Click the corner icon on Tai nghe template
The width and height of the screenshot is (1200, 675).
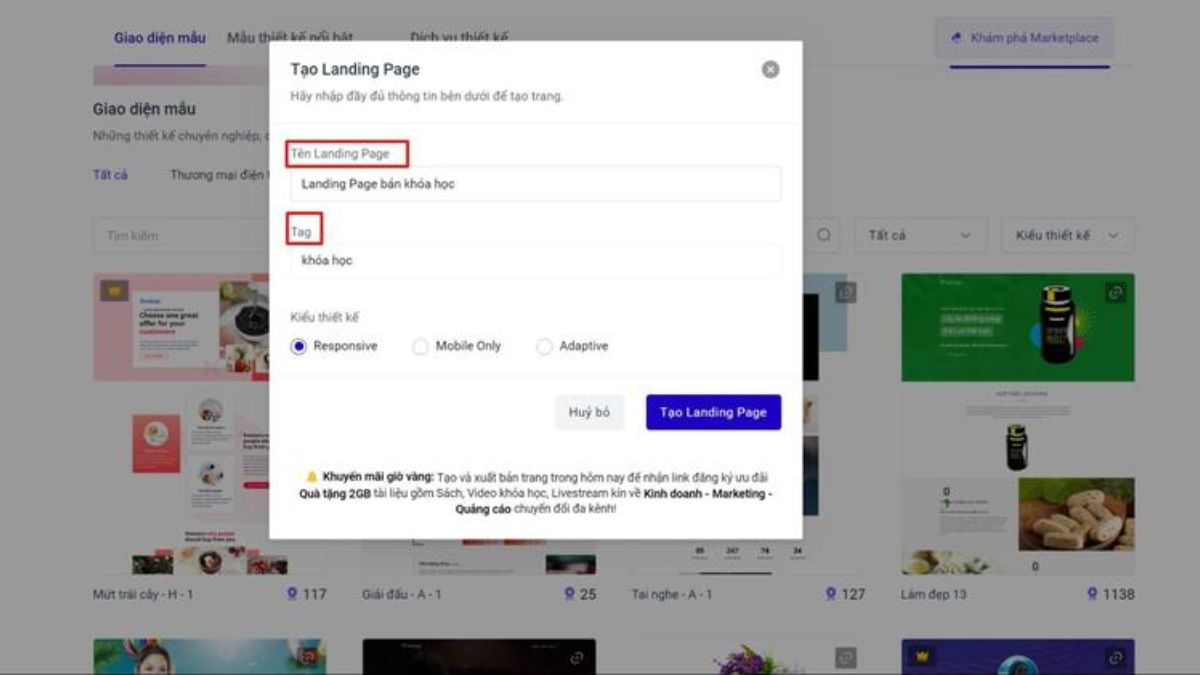846,291
